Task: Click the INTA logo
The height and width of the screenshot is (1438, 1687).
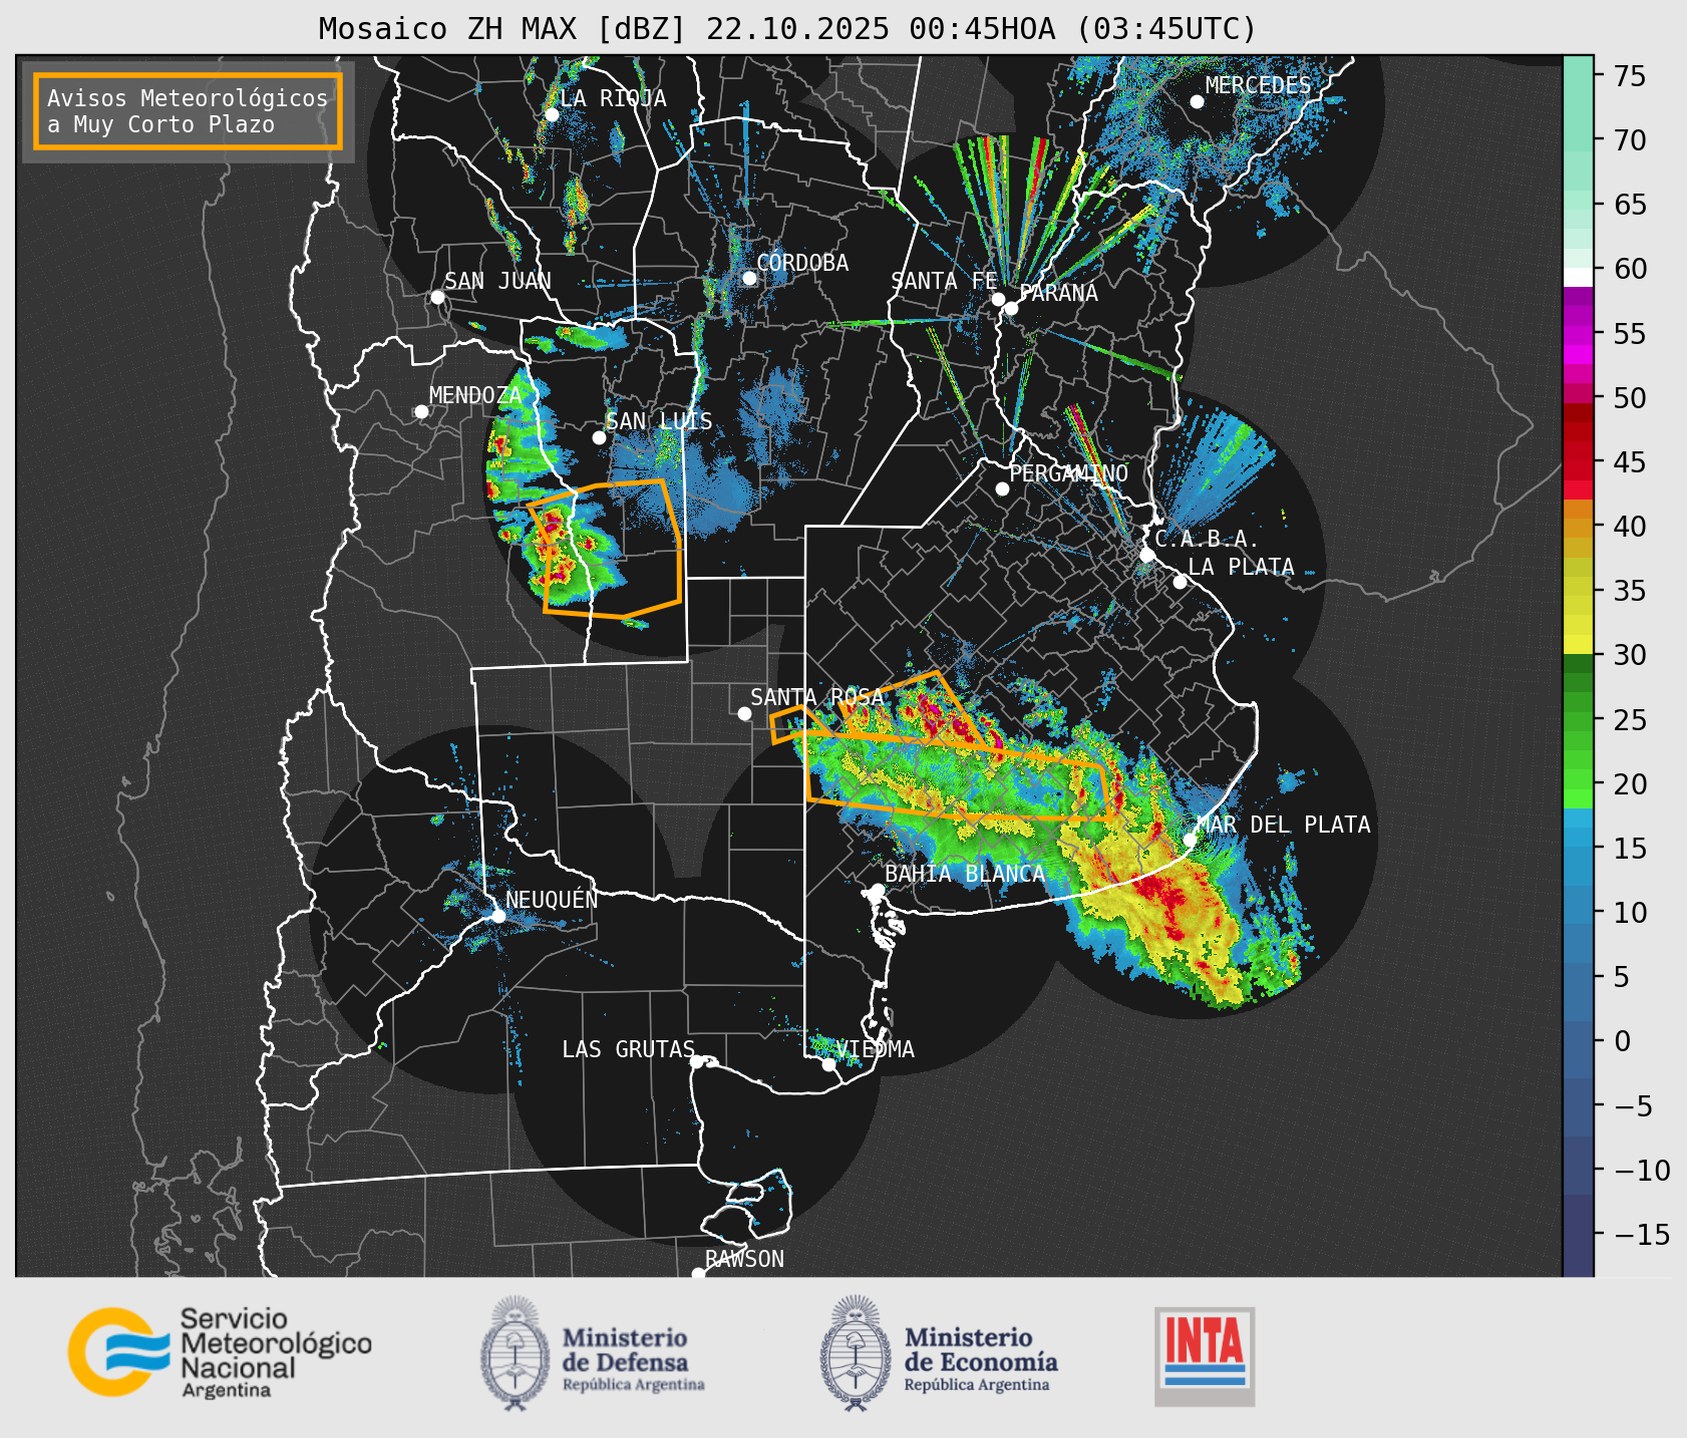Action: tap(1204, 1356)
